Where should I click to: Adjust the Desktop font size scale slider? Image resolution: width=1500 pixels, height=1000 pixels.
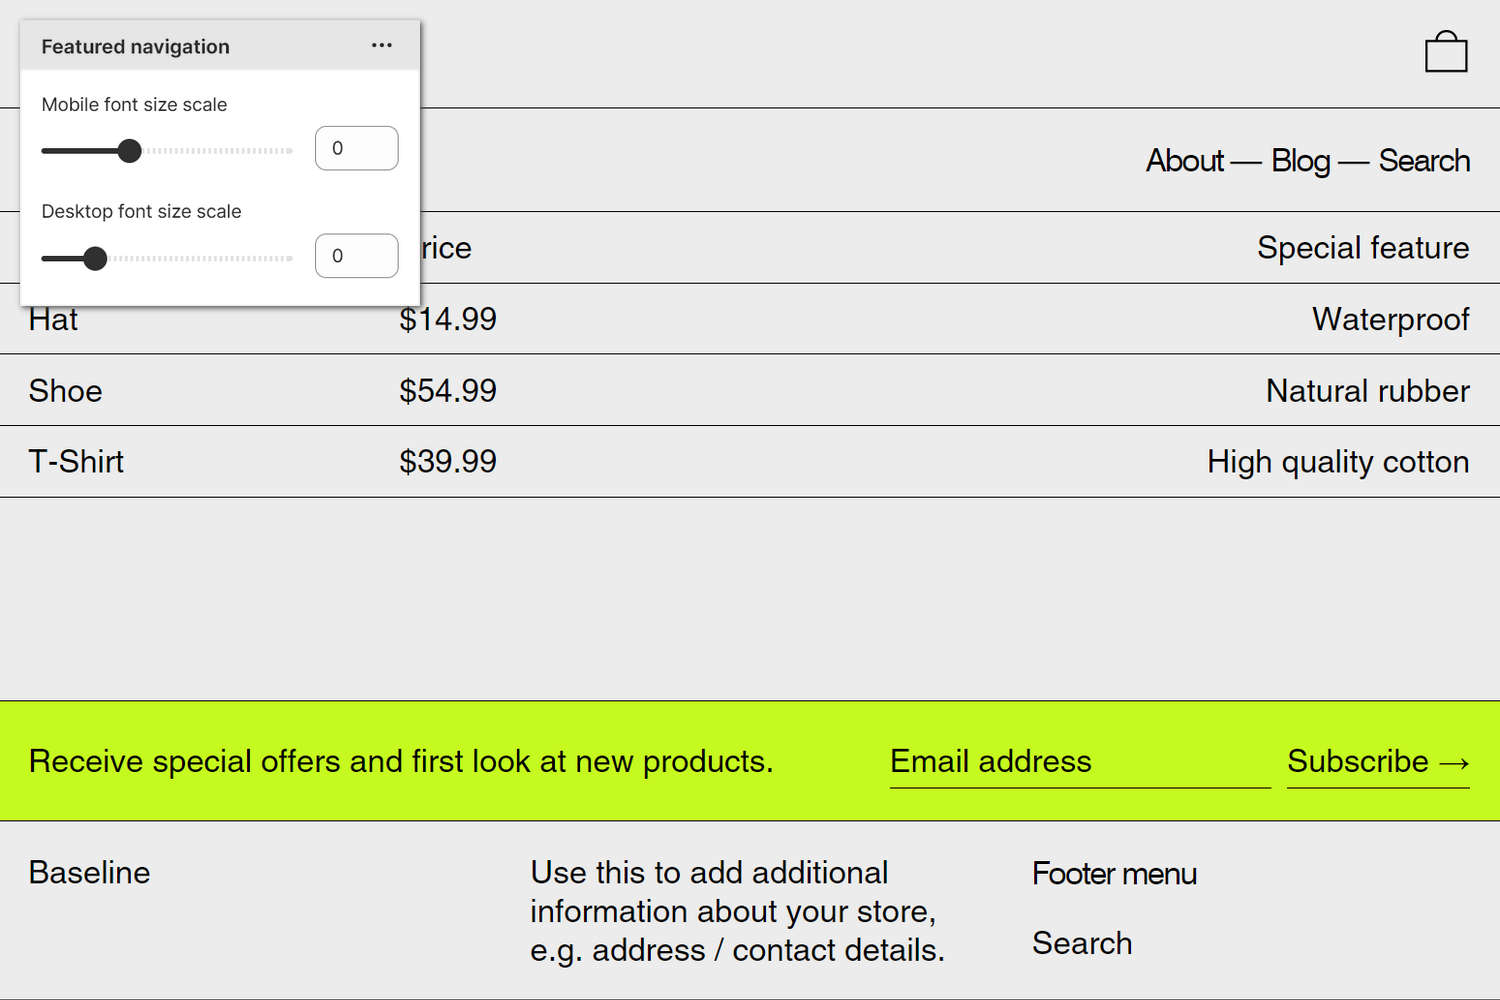[96, 258]
